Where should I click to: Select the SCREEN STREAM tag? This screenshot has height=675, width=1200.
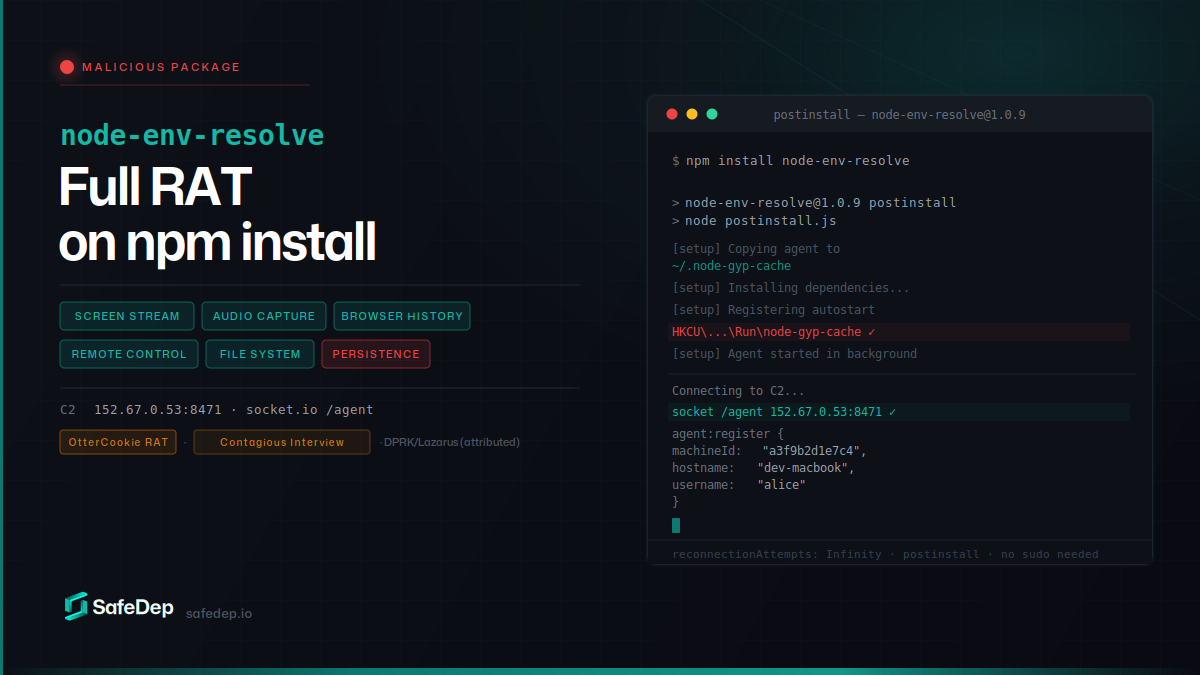coord(127,316)
